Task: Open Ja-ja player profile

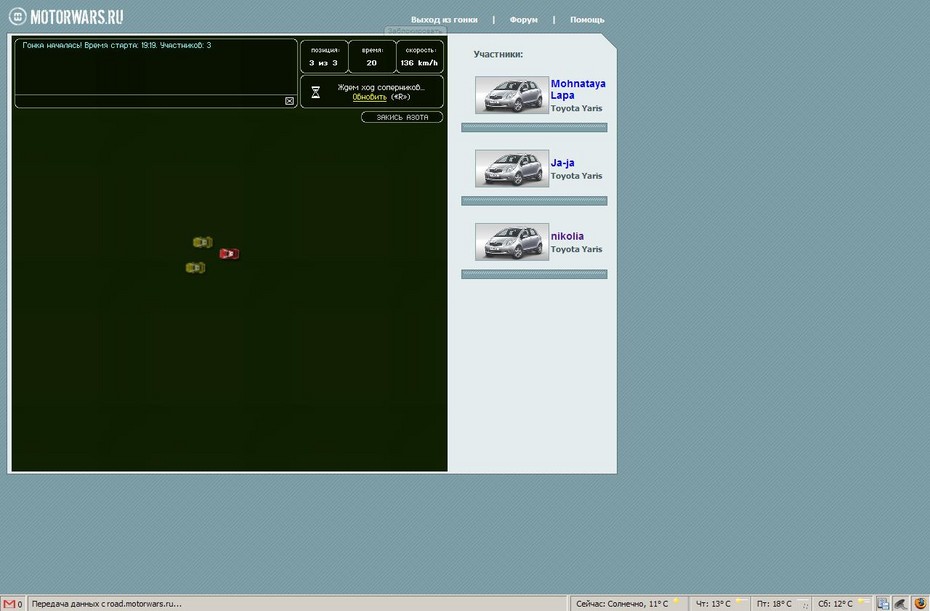Action: click(x=562, y=163)
